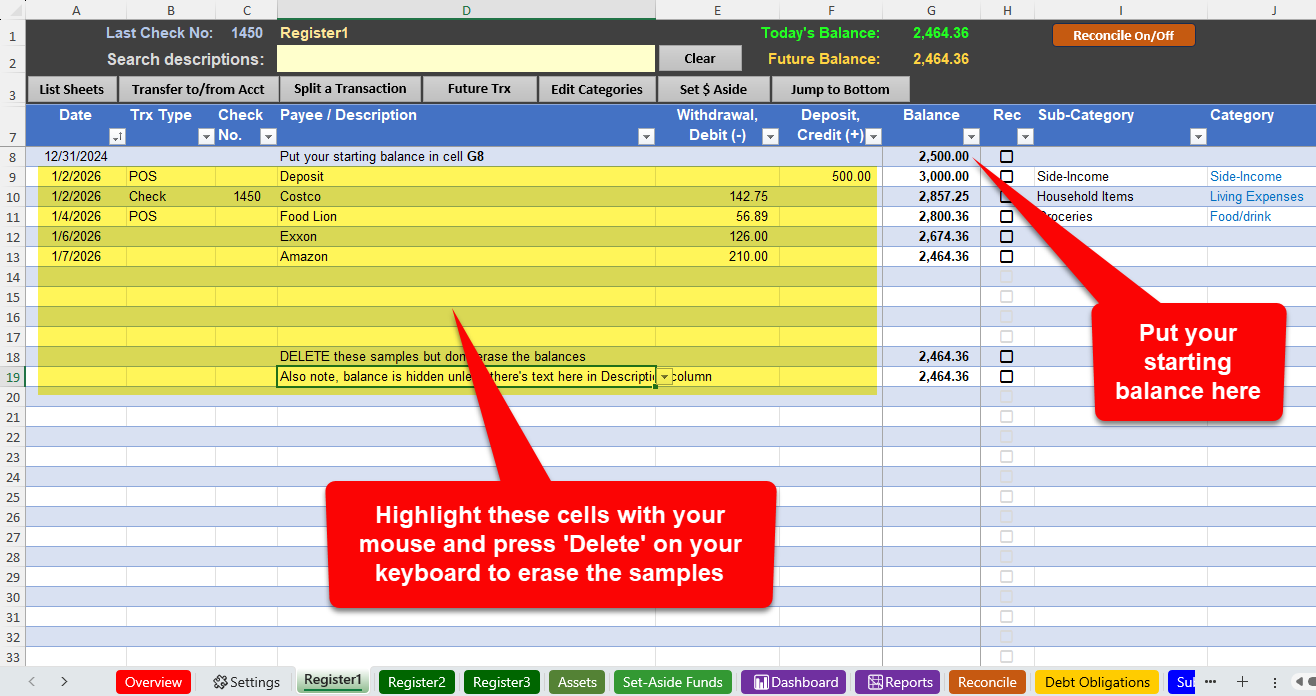
Task: Go to the Set-Aside Funds tab
Action: [672, 682]
